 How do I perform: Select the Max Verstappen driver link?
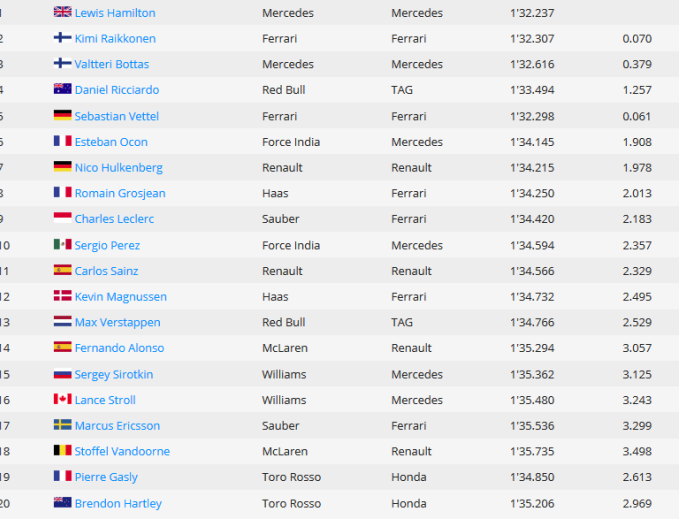click(x=117, y=322)
